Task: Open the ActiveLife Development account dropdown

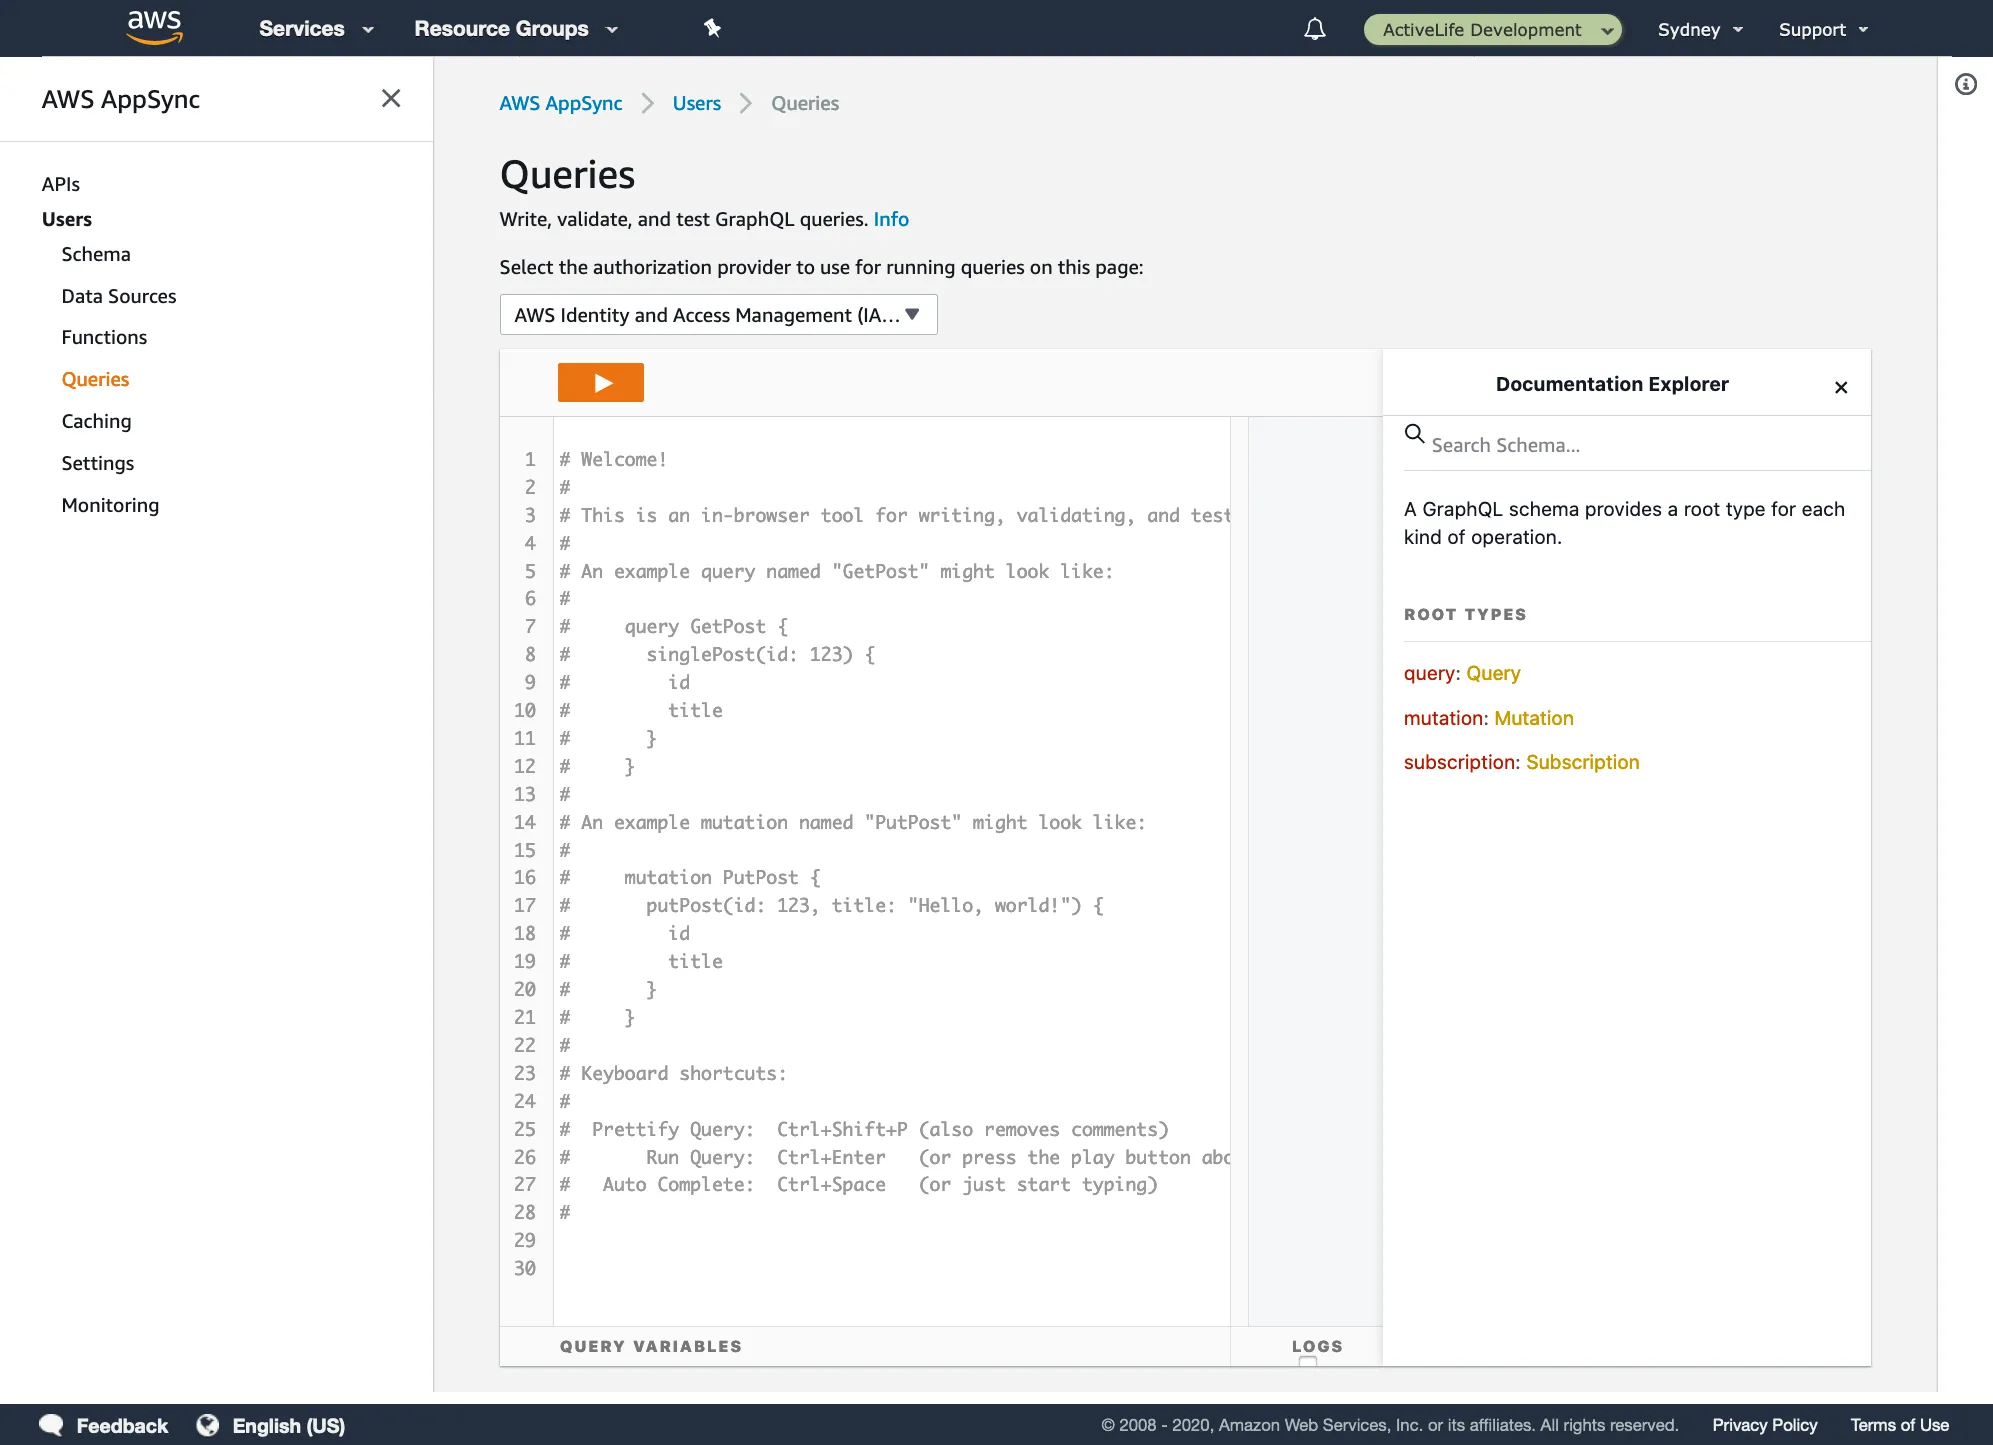Action: coord(1492,30)
